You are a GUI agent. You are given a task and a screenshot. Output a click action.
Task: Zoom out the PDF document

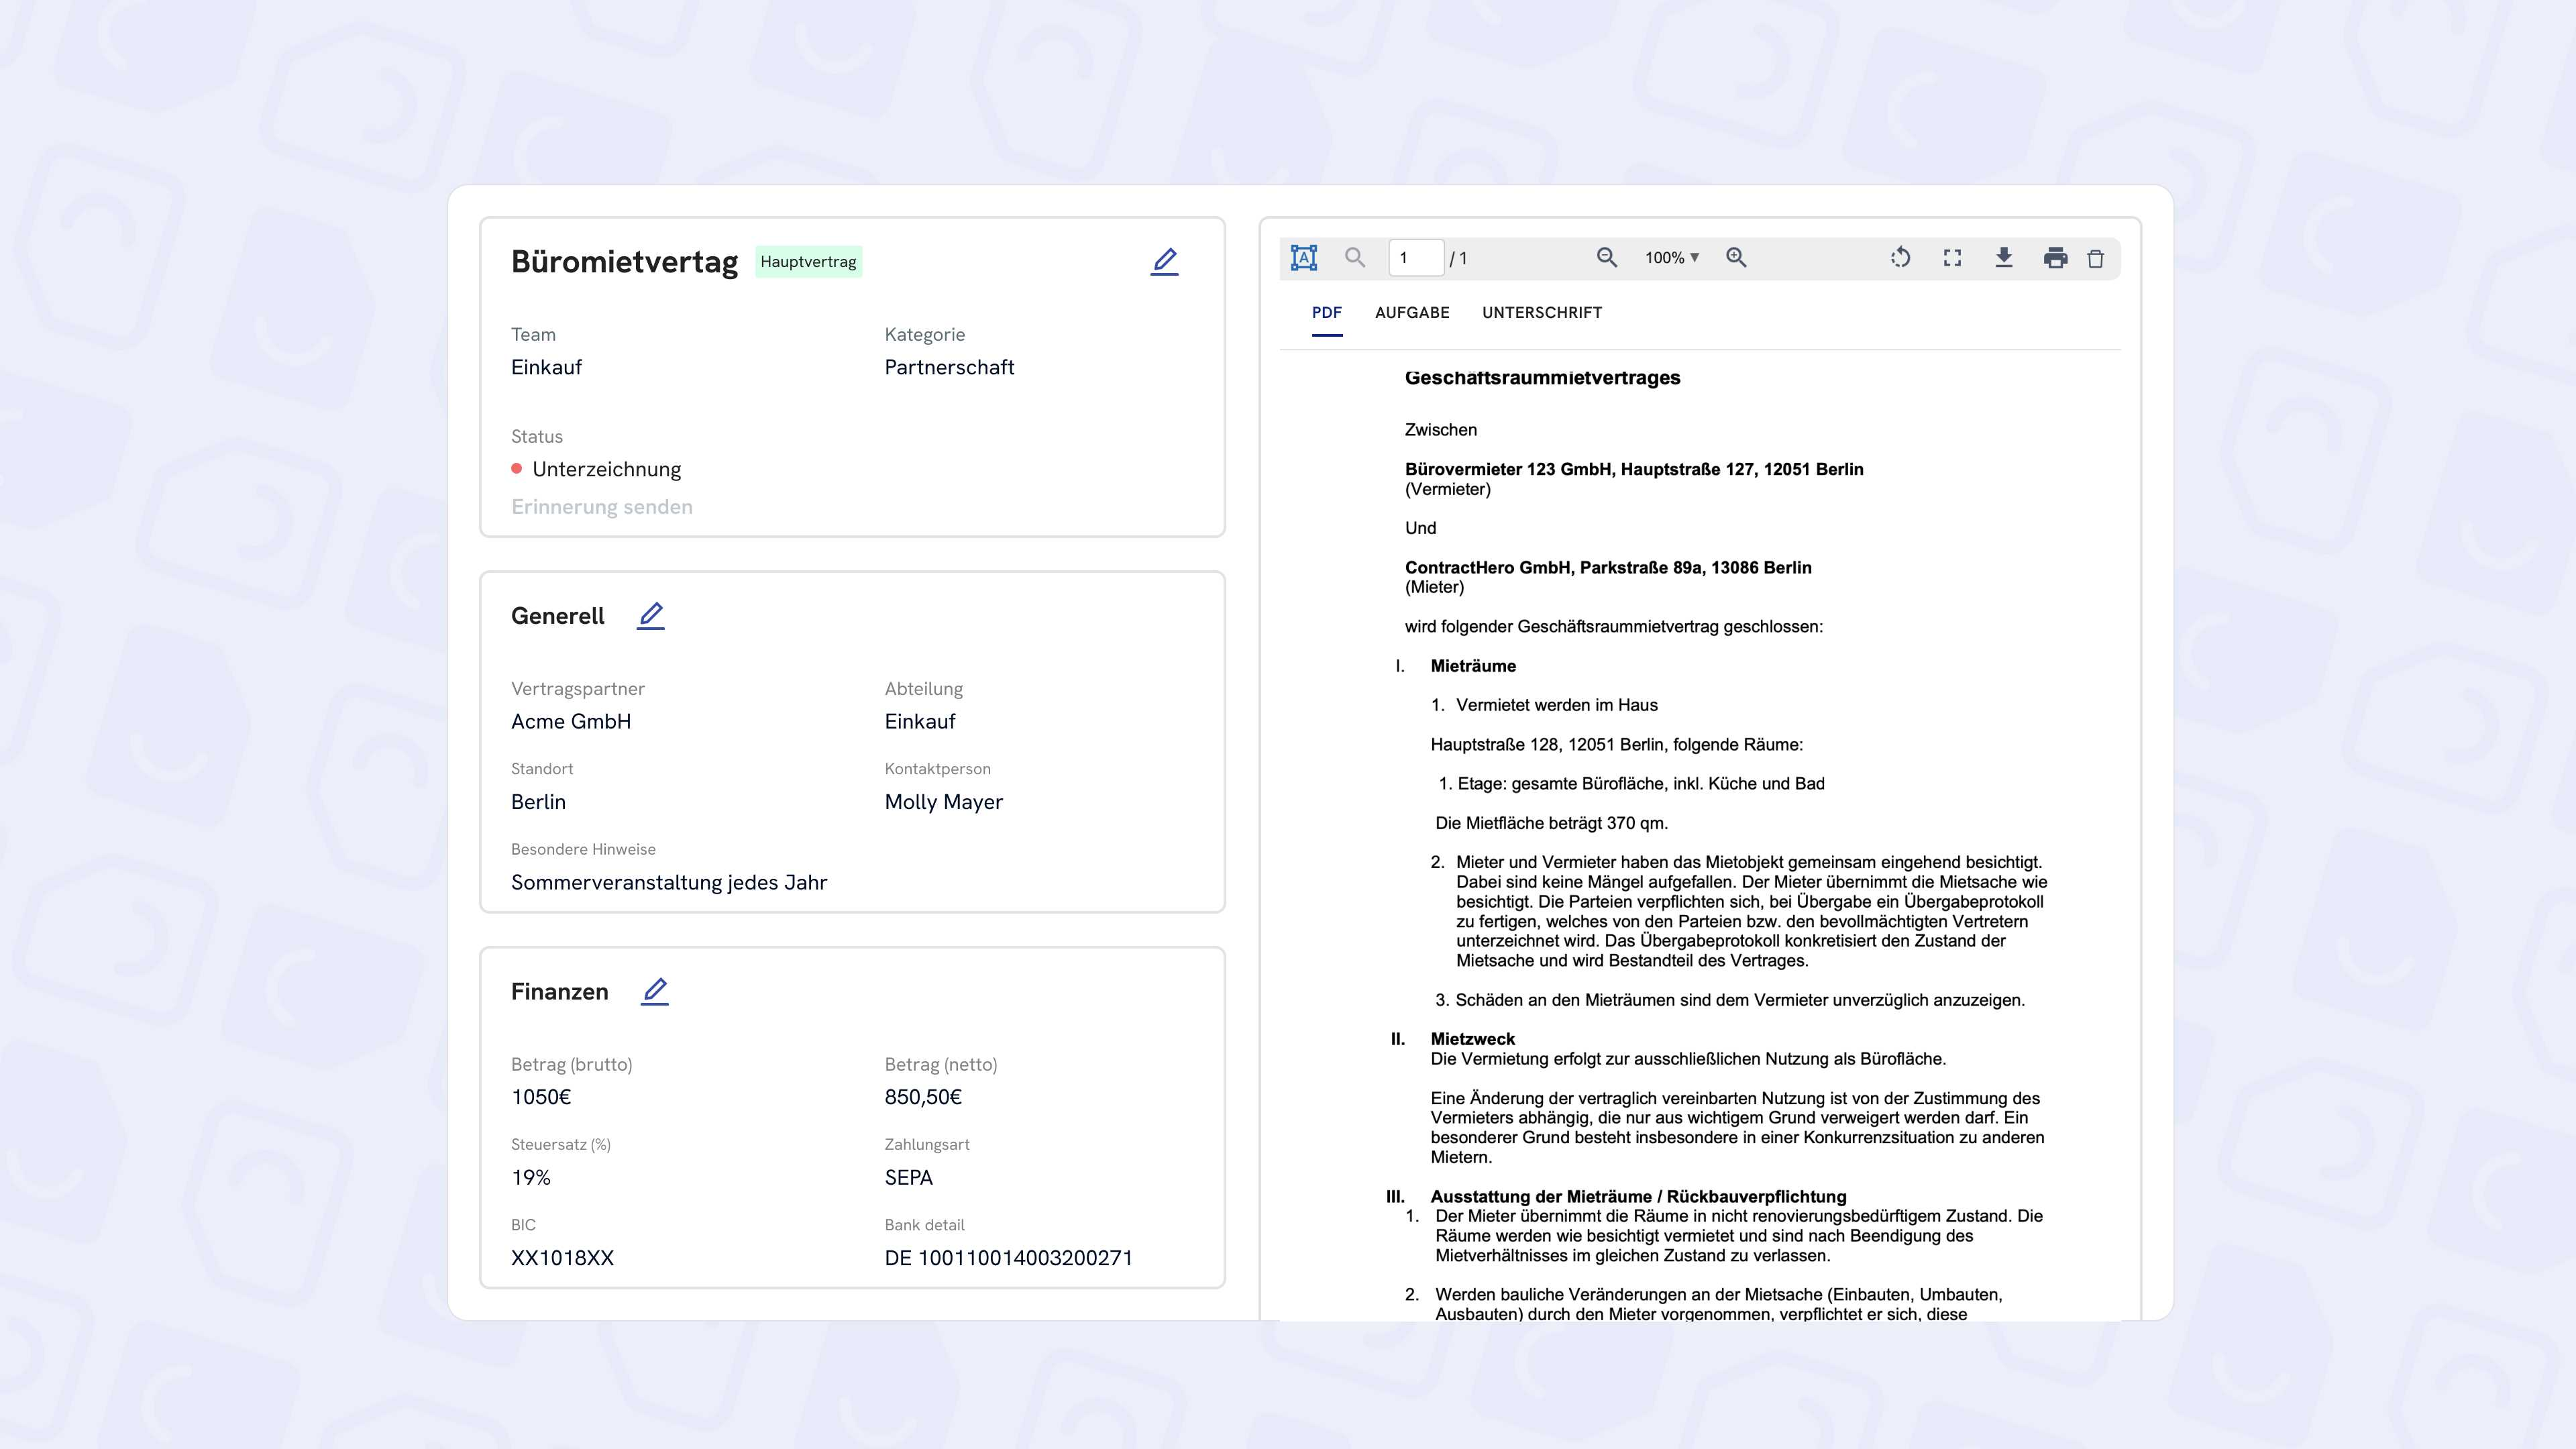[x=1606, y=258]
